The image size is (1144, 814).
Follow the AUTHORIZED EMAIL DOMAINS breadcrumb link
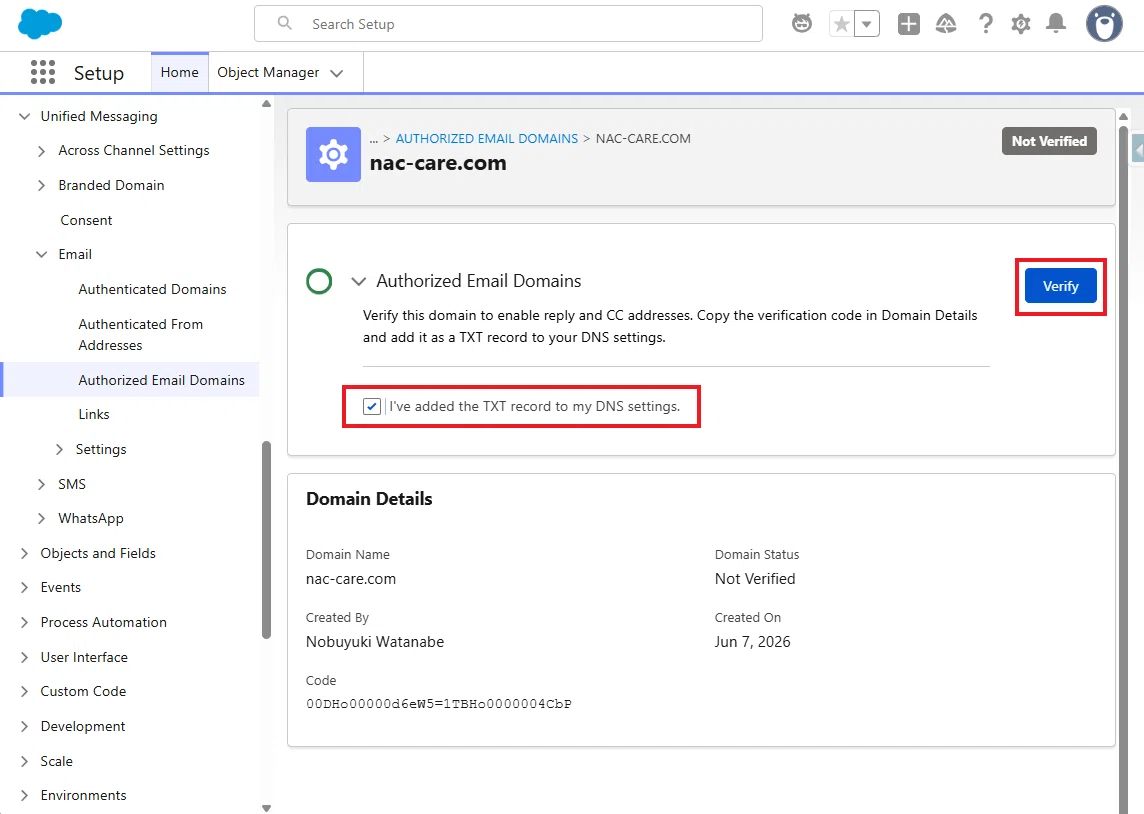487,139
